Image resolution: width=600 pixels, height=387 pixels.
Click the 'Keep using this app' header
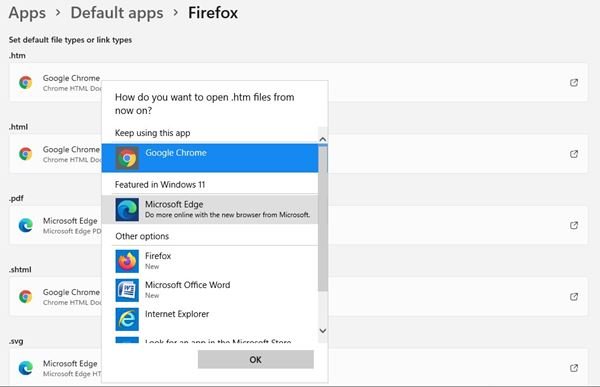click(x=152, y=133)
